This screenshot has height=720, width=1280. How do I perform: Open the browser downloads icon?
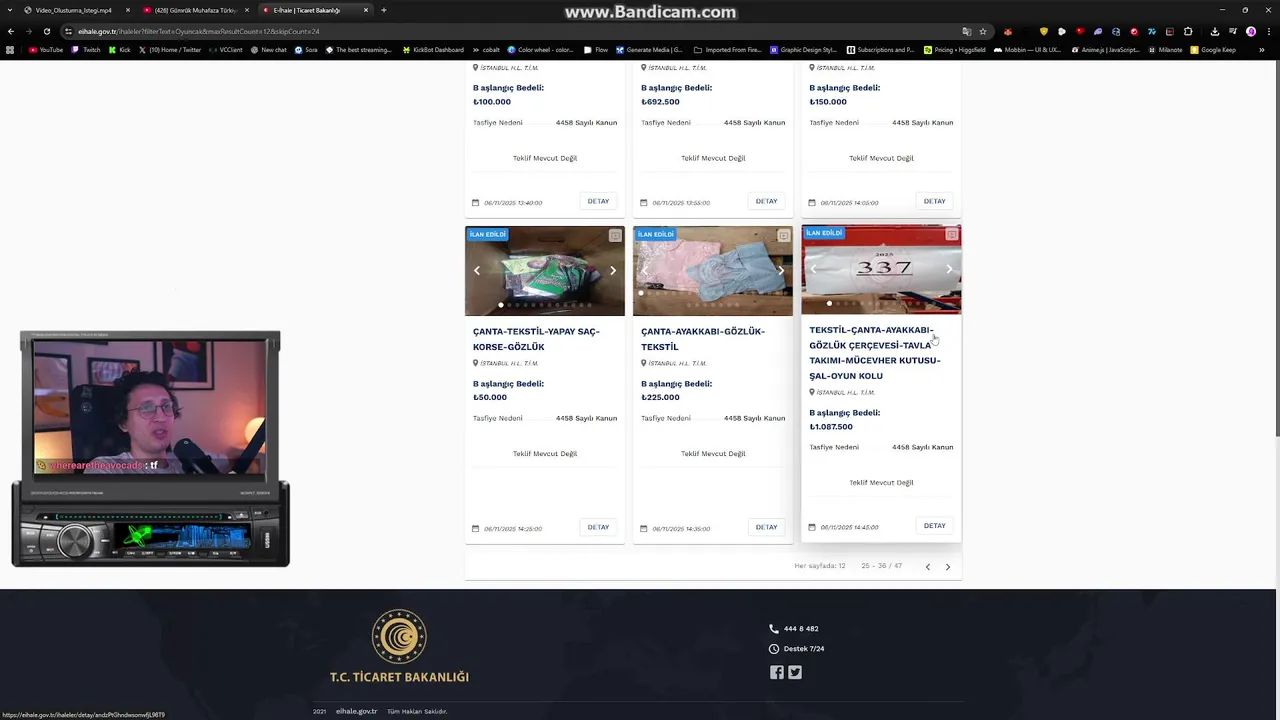pyautogui.click(x=1215, y=31)
